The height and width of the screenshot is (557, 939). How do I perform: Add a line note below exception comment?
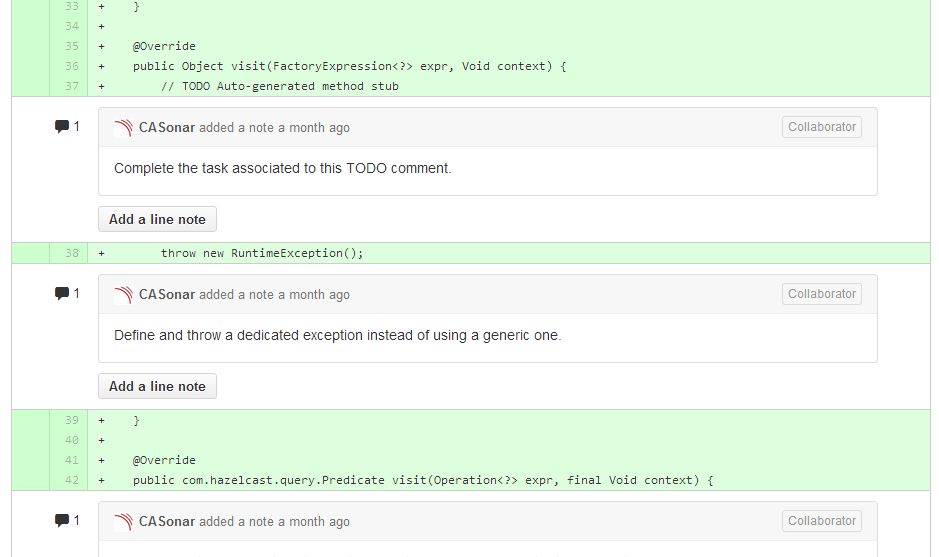pyautogui.click(x=157, y=387)
